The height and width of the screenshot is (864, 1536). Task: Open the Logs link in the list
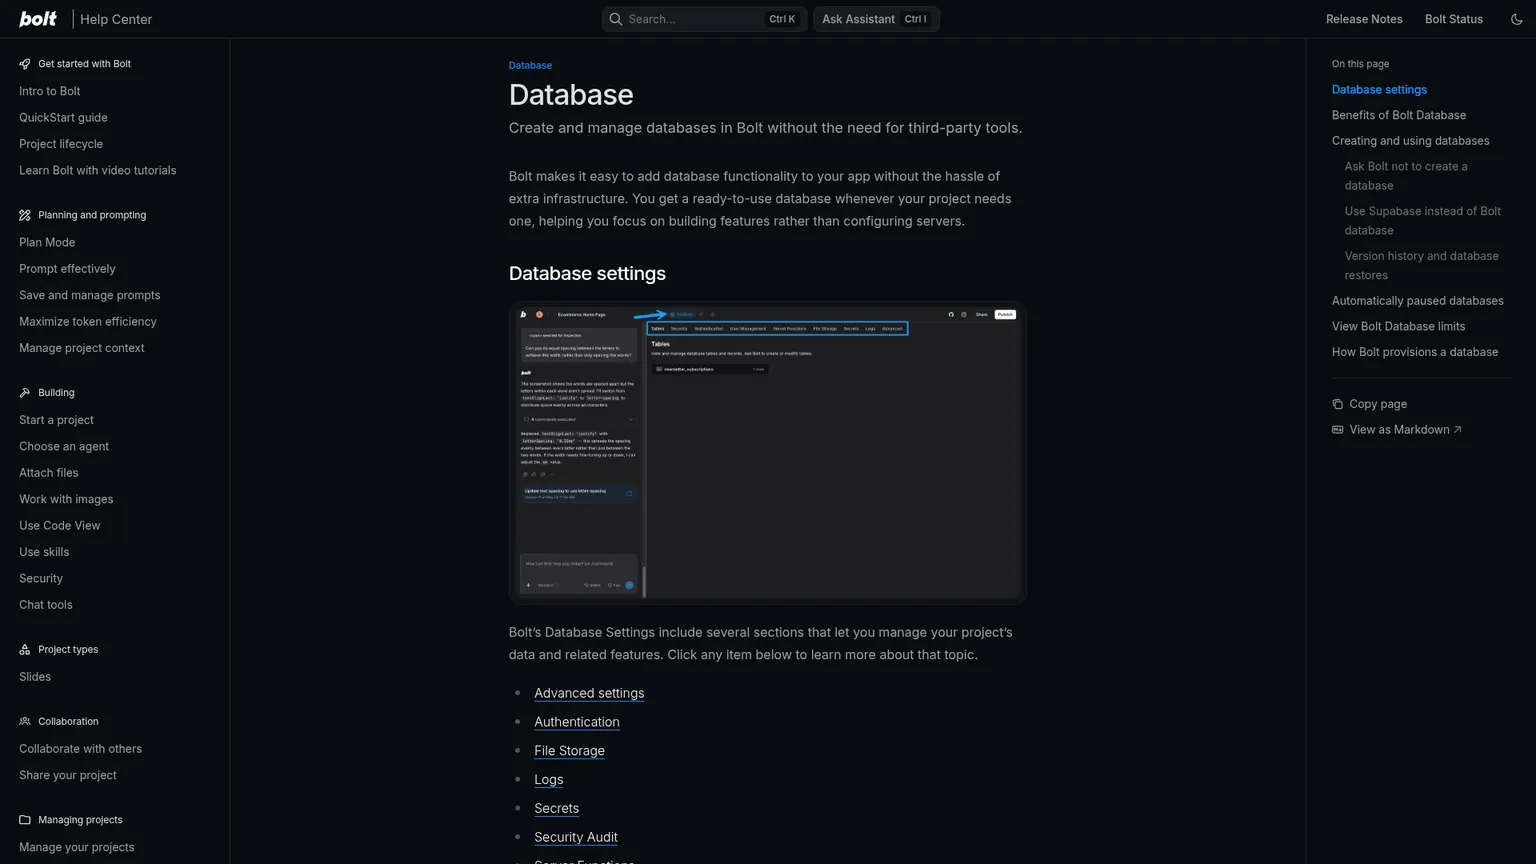pyautogui.click(x=548, y=780)
